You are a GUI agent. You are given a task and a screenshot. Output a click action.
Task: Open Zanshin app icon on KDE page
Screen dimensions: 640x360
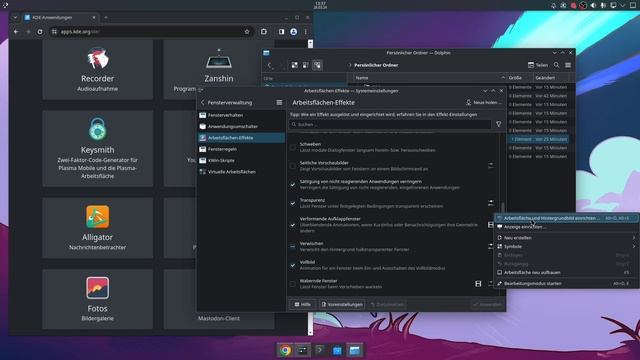(x=219, y=59)
